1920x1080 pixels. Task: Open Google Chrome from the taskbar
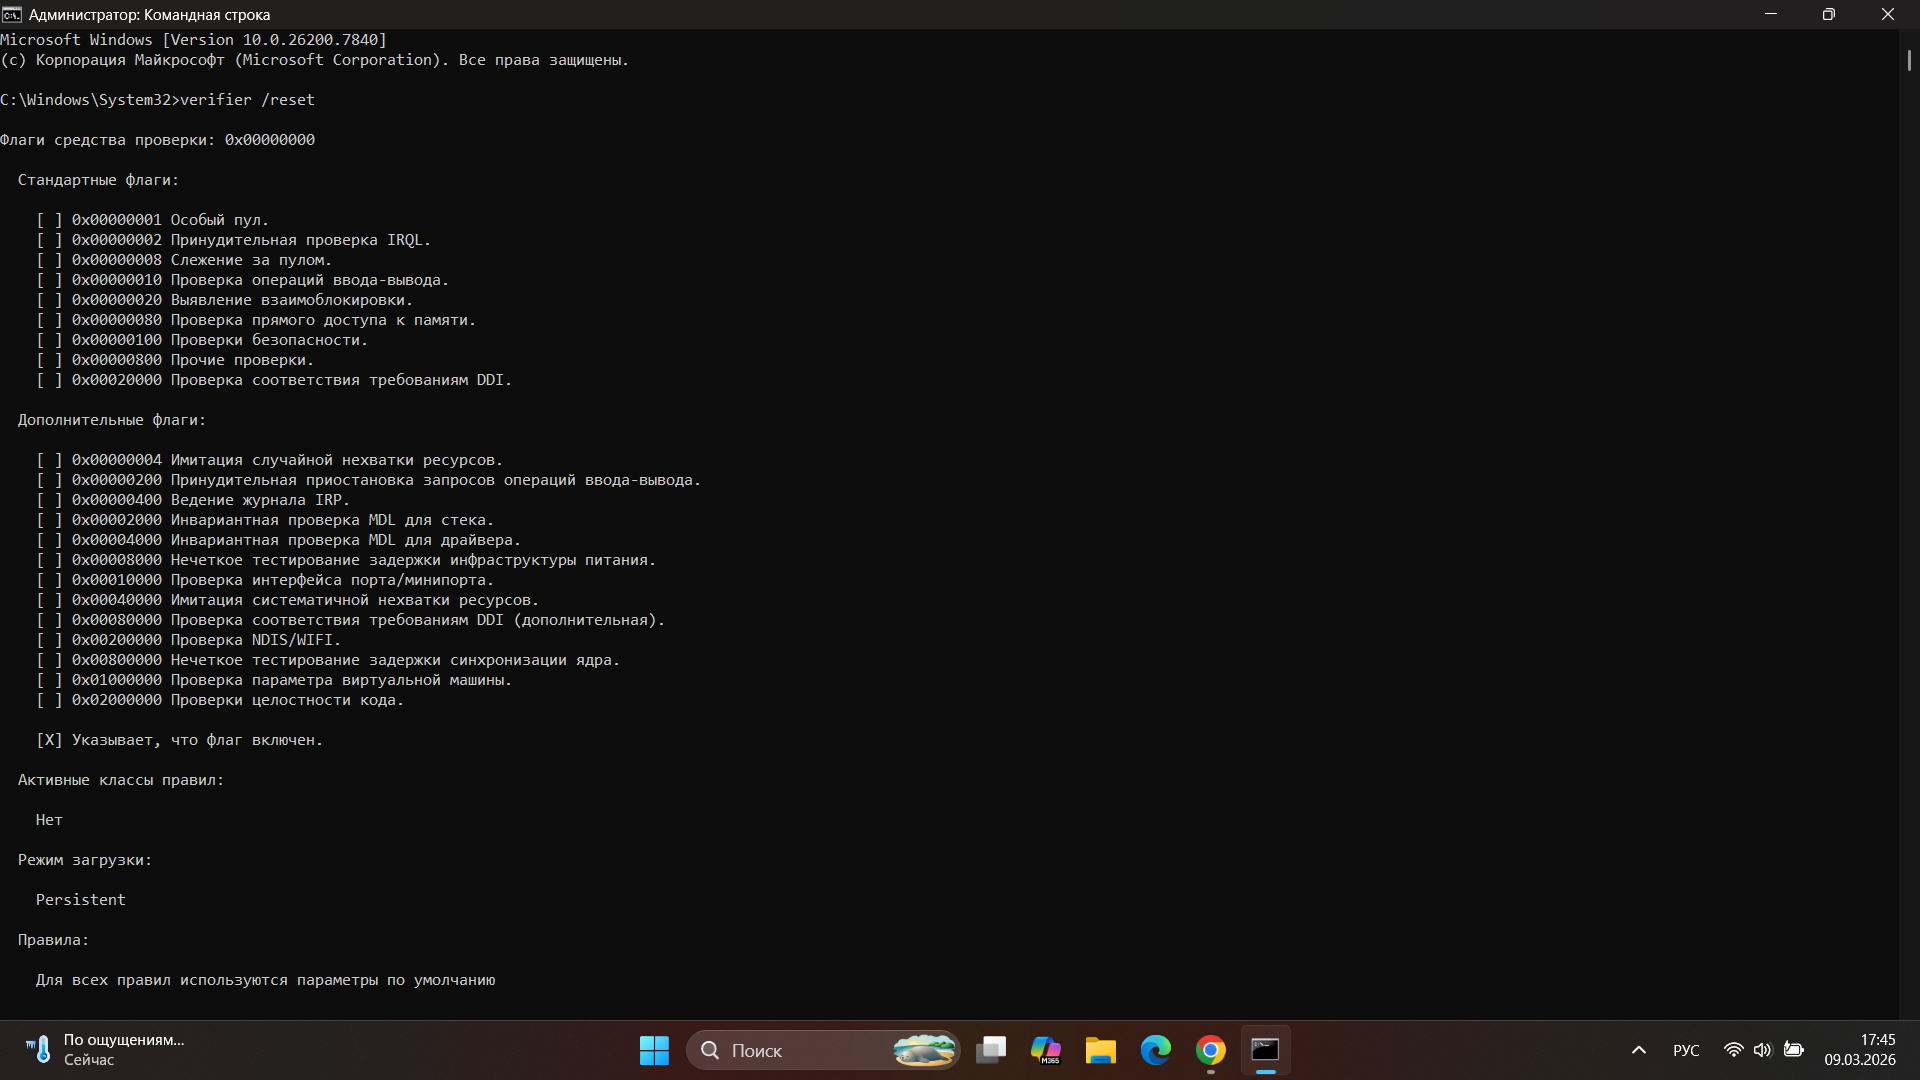tap(1211, 1050)
